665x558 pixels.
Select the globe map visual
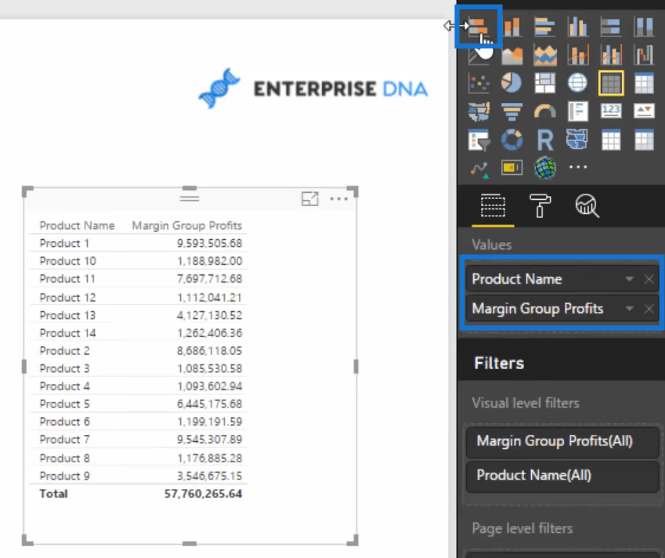(578, 83)
